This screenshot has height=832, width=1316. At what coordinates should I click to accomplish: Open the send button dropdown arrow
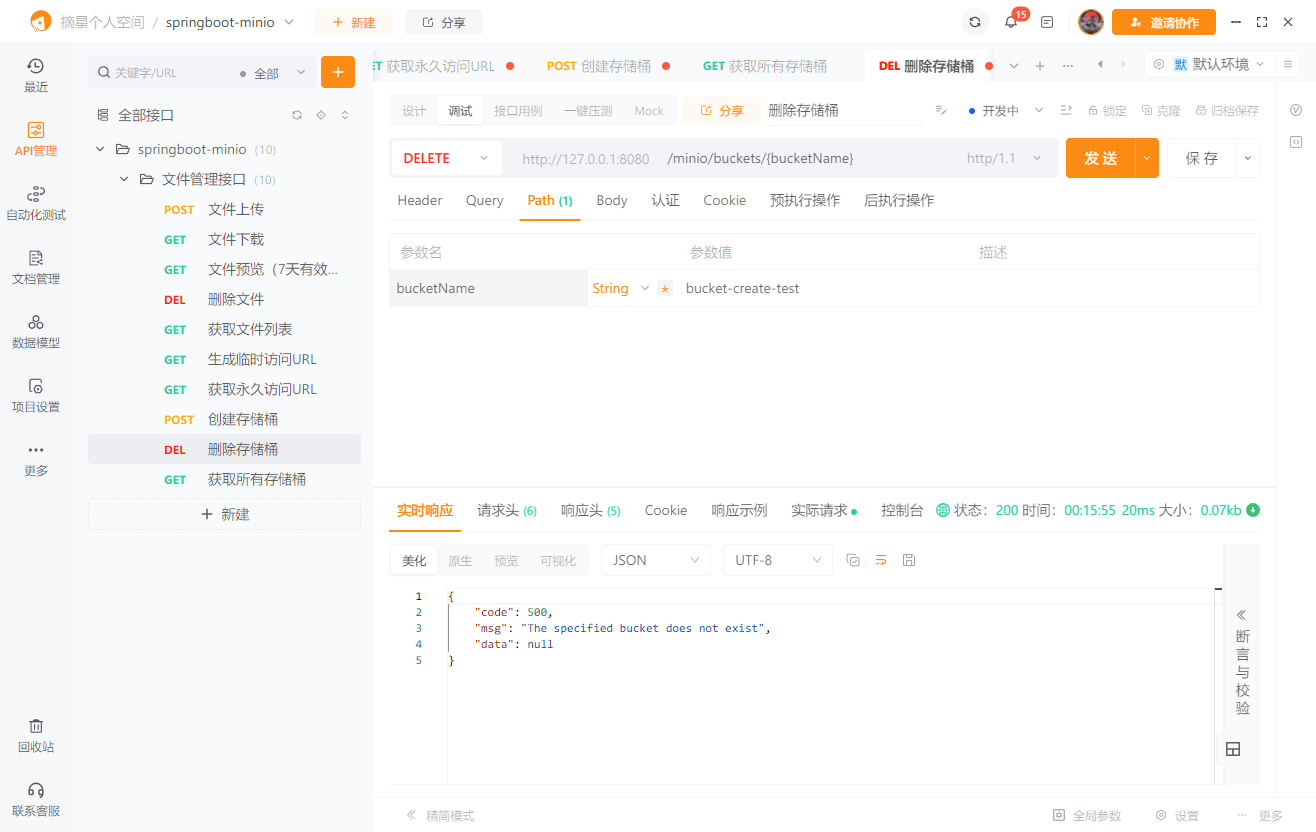pos(1147,158)
